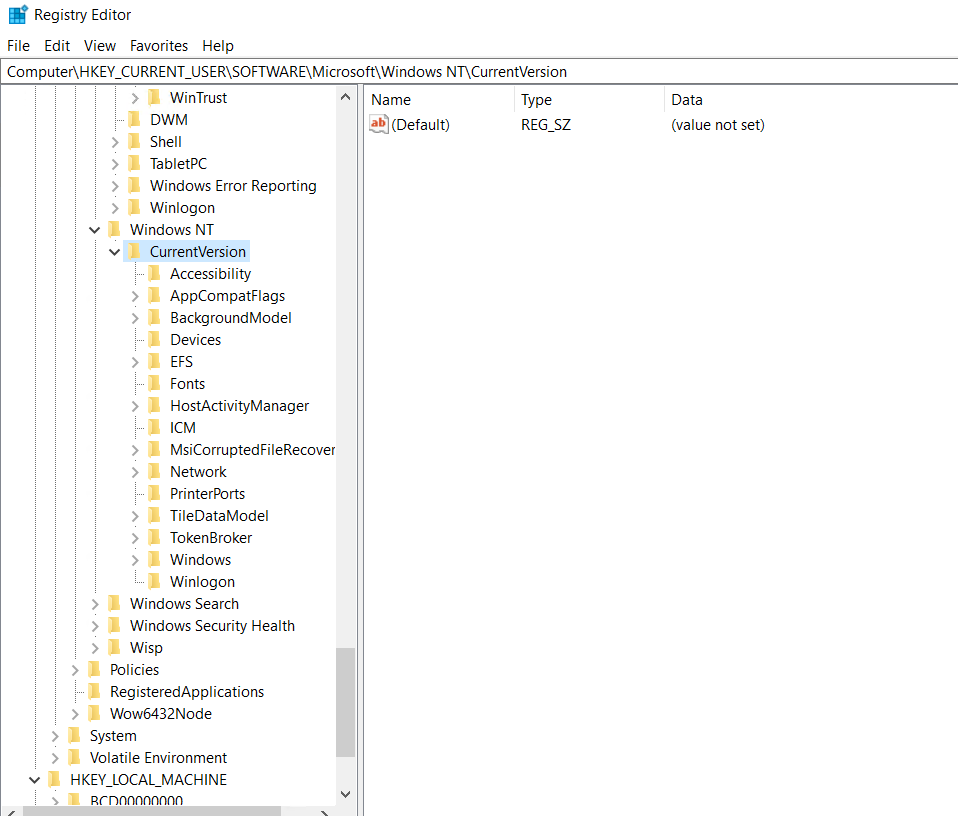
Task: Expand the Windows Search key
Action: click(95, 603)
